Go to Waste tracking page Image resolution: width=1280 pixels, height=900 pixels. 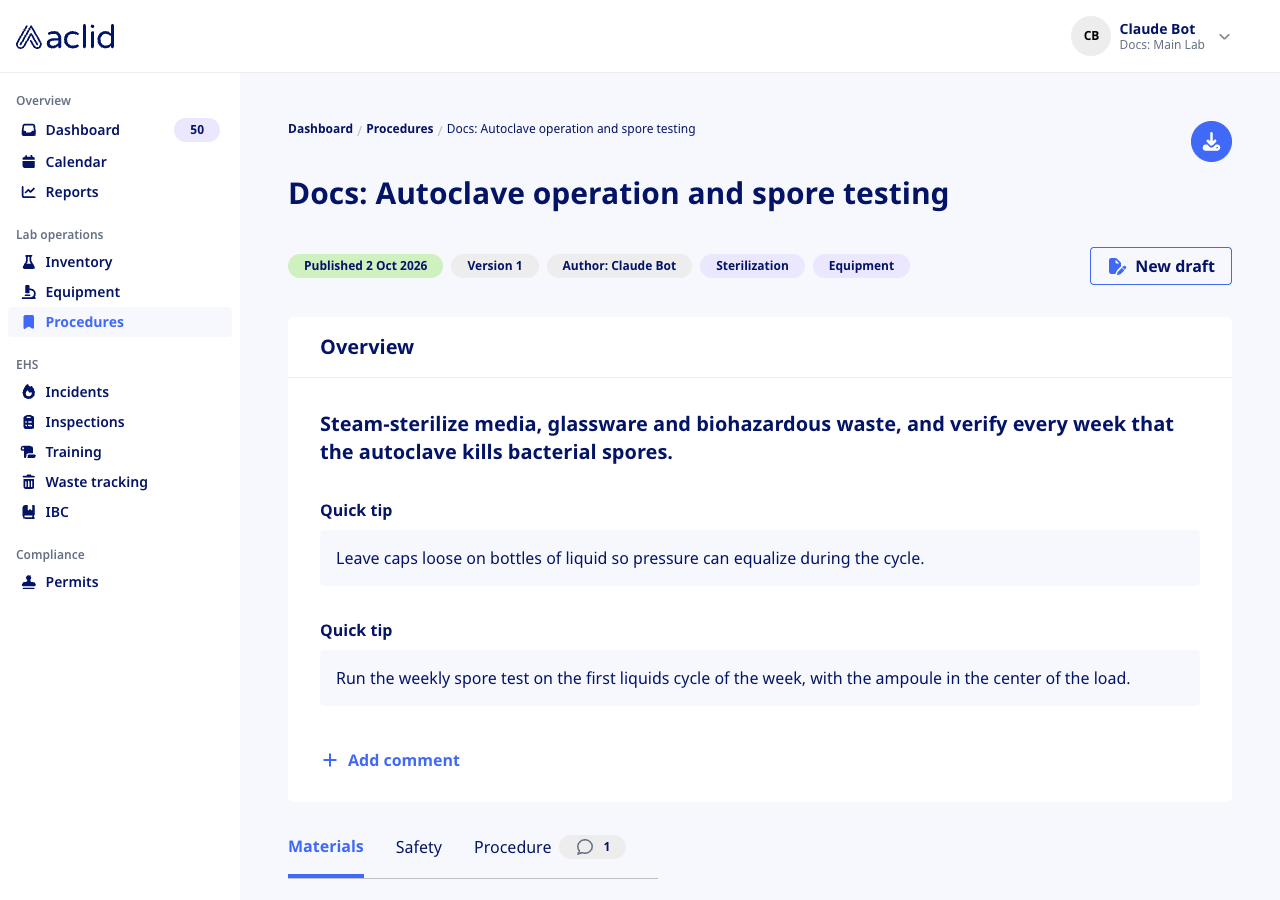(x=120, y=482)
